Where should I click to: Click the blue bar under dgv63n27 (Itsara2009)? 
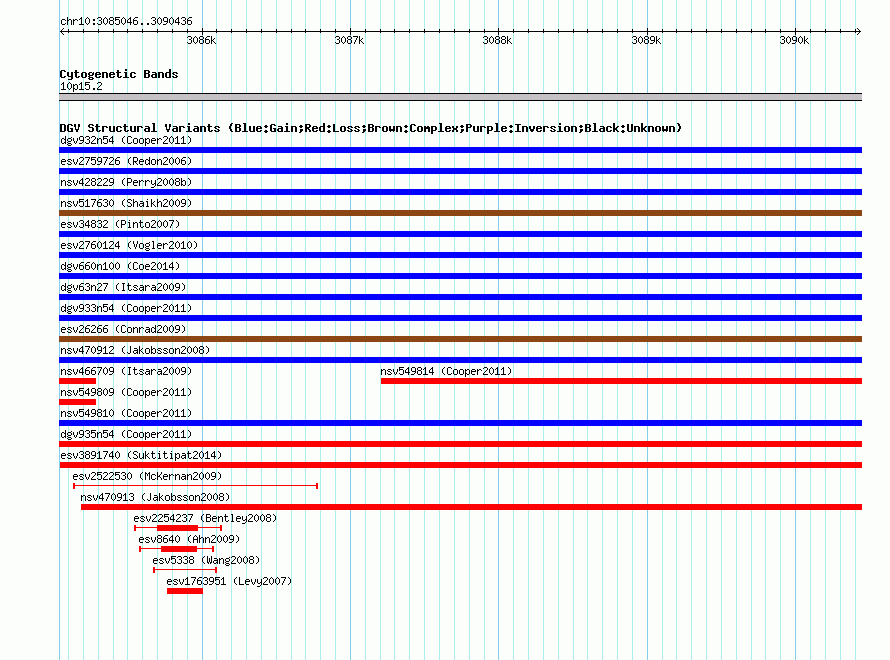coord(460,297)
